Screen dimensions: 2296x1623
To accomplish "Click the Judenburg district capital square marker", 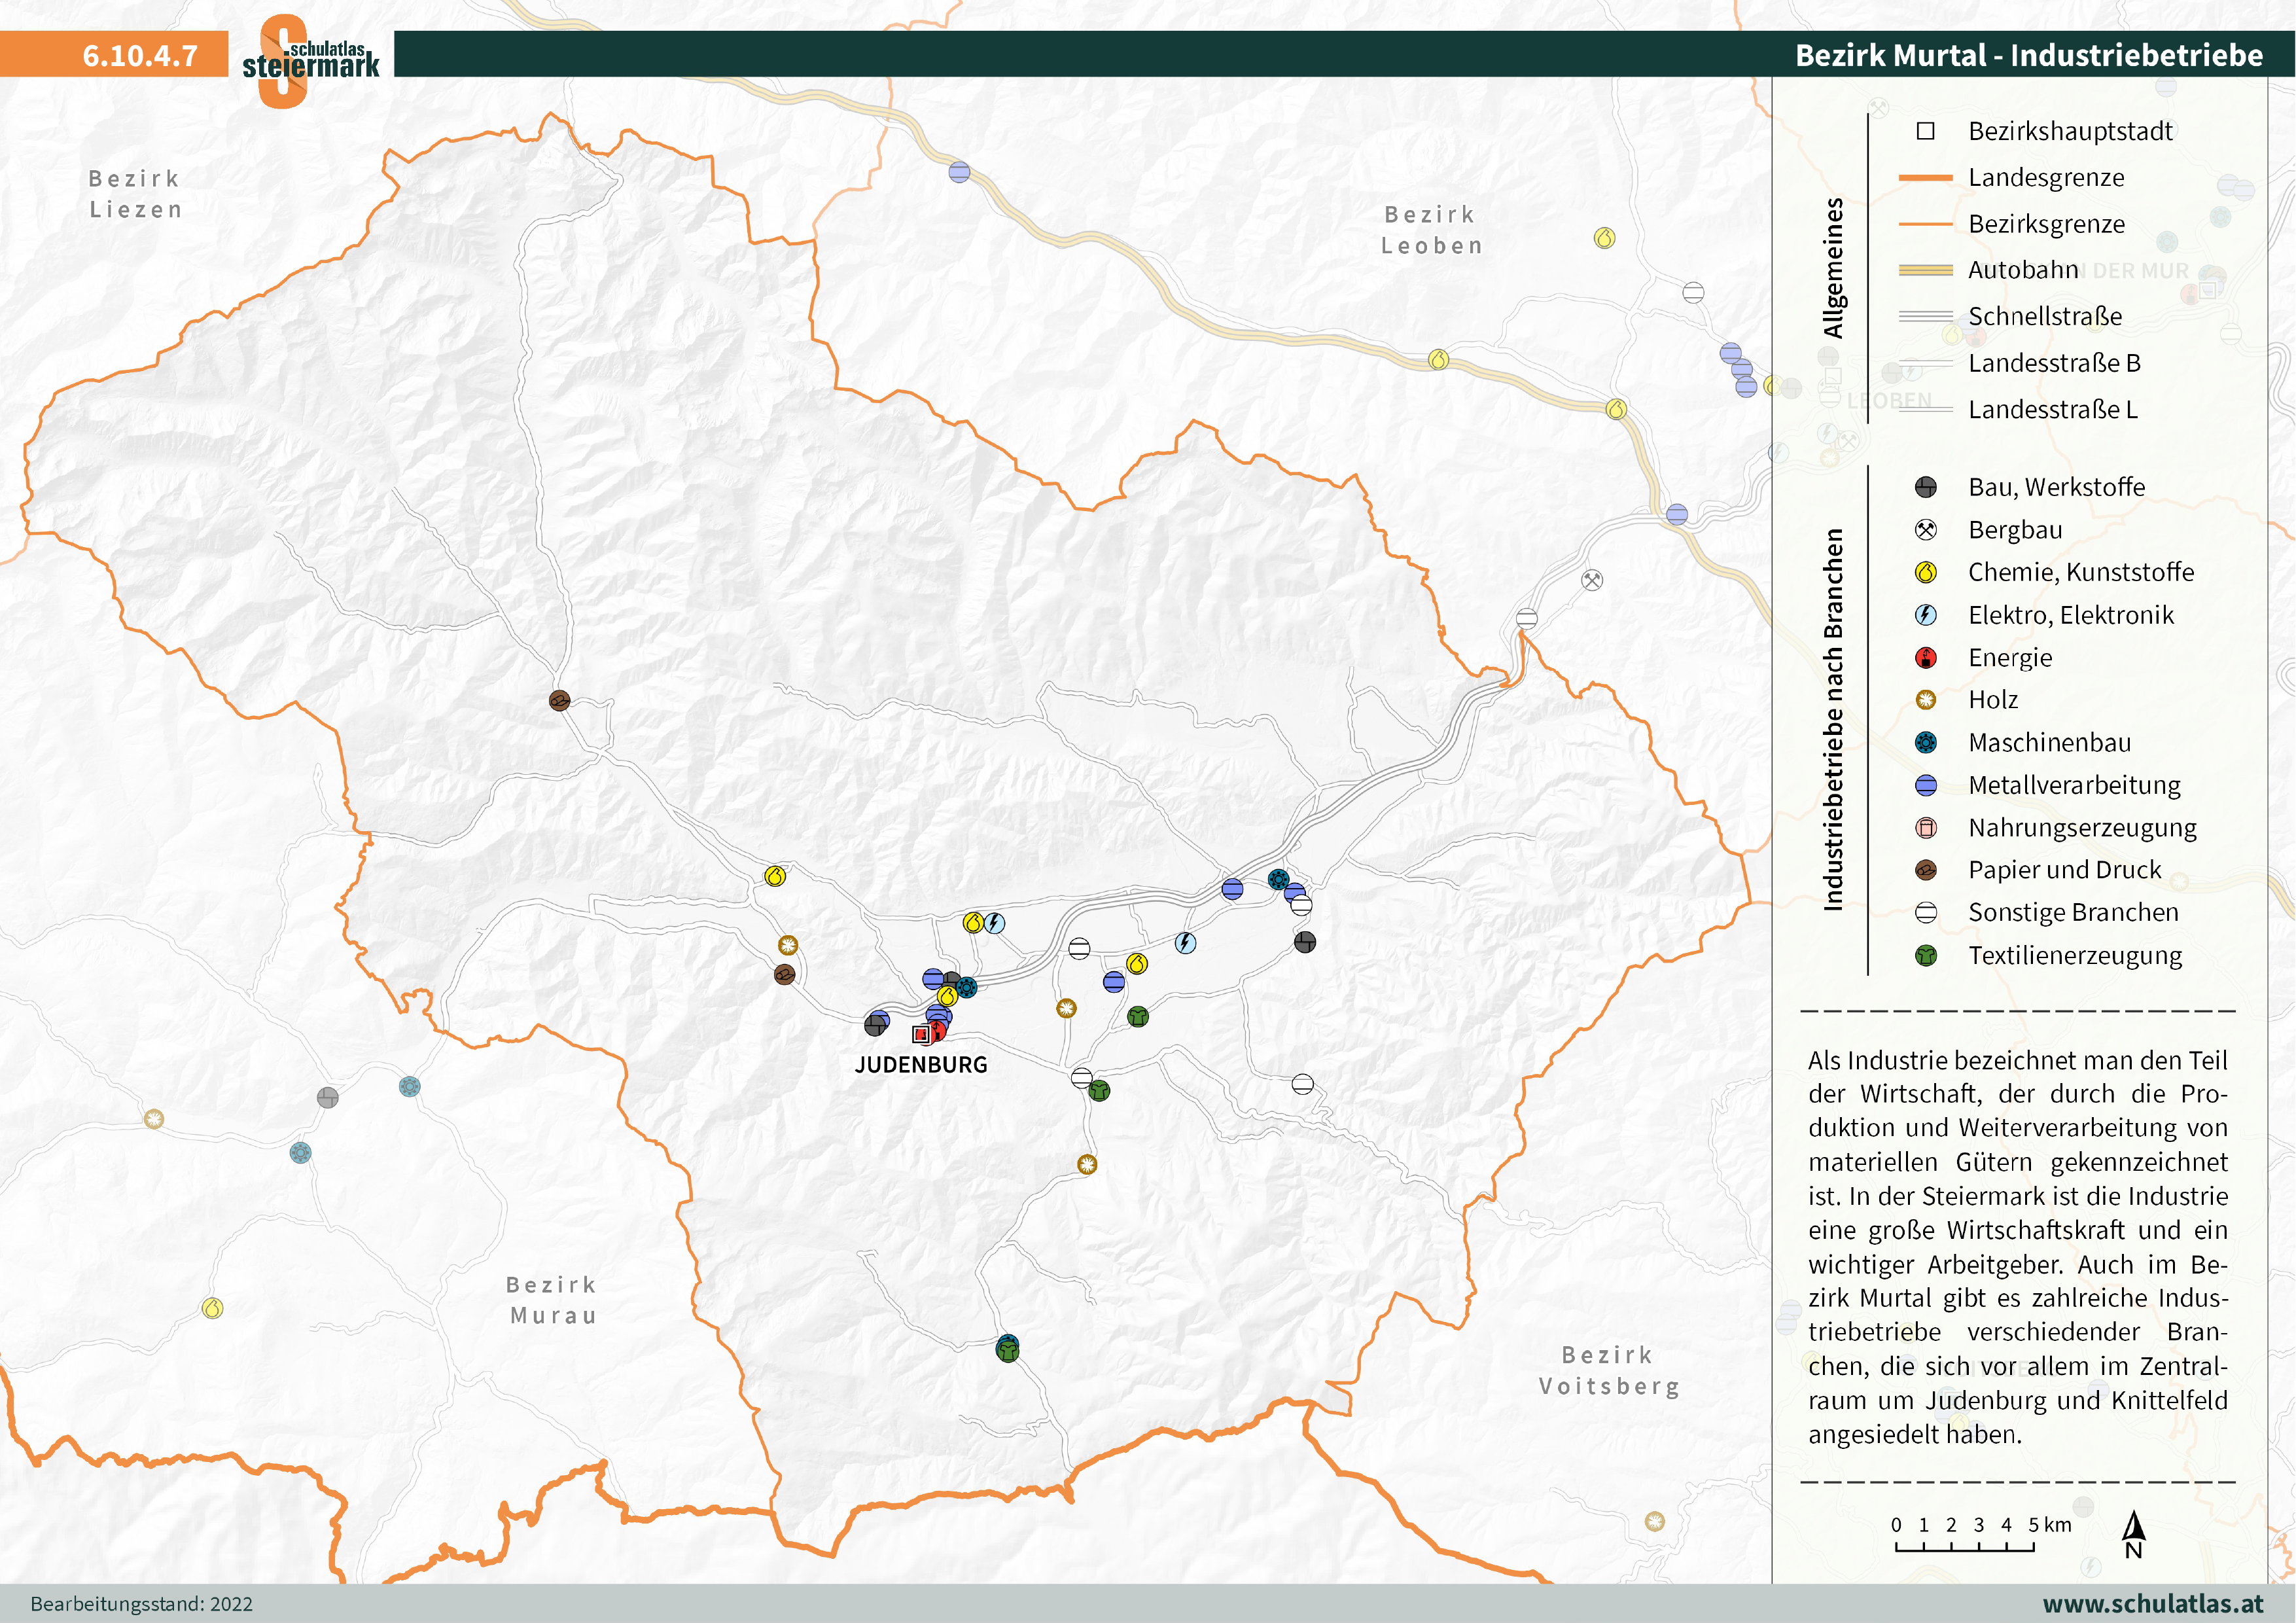I will tap(920, 1035).
